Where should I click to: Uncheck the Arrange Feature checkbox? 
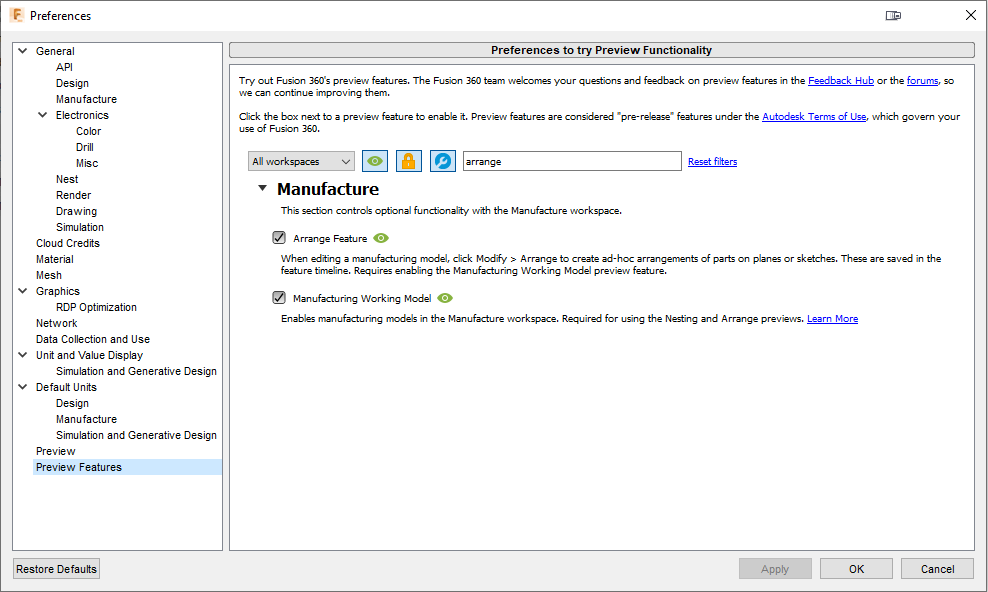click(x=279, y=238)
